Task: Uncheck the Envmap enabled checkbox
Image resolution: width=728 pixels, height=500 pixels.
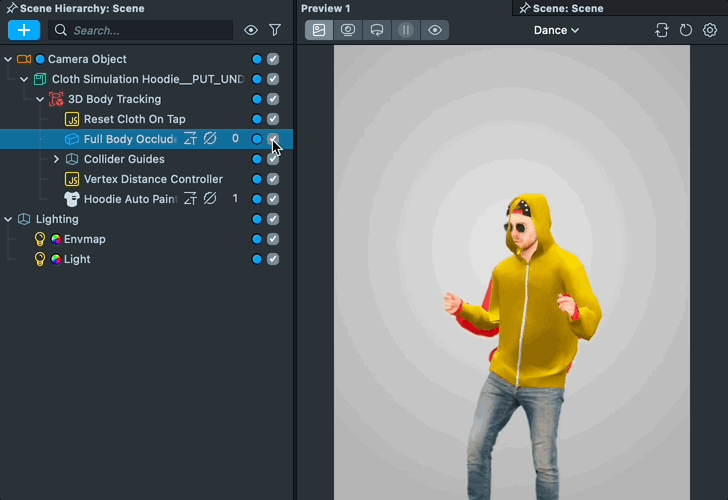Action: [273, 239]
